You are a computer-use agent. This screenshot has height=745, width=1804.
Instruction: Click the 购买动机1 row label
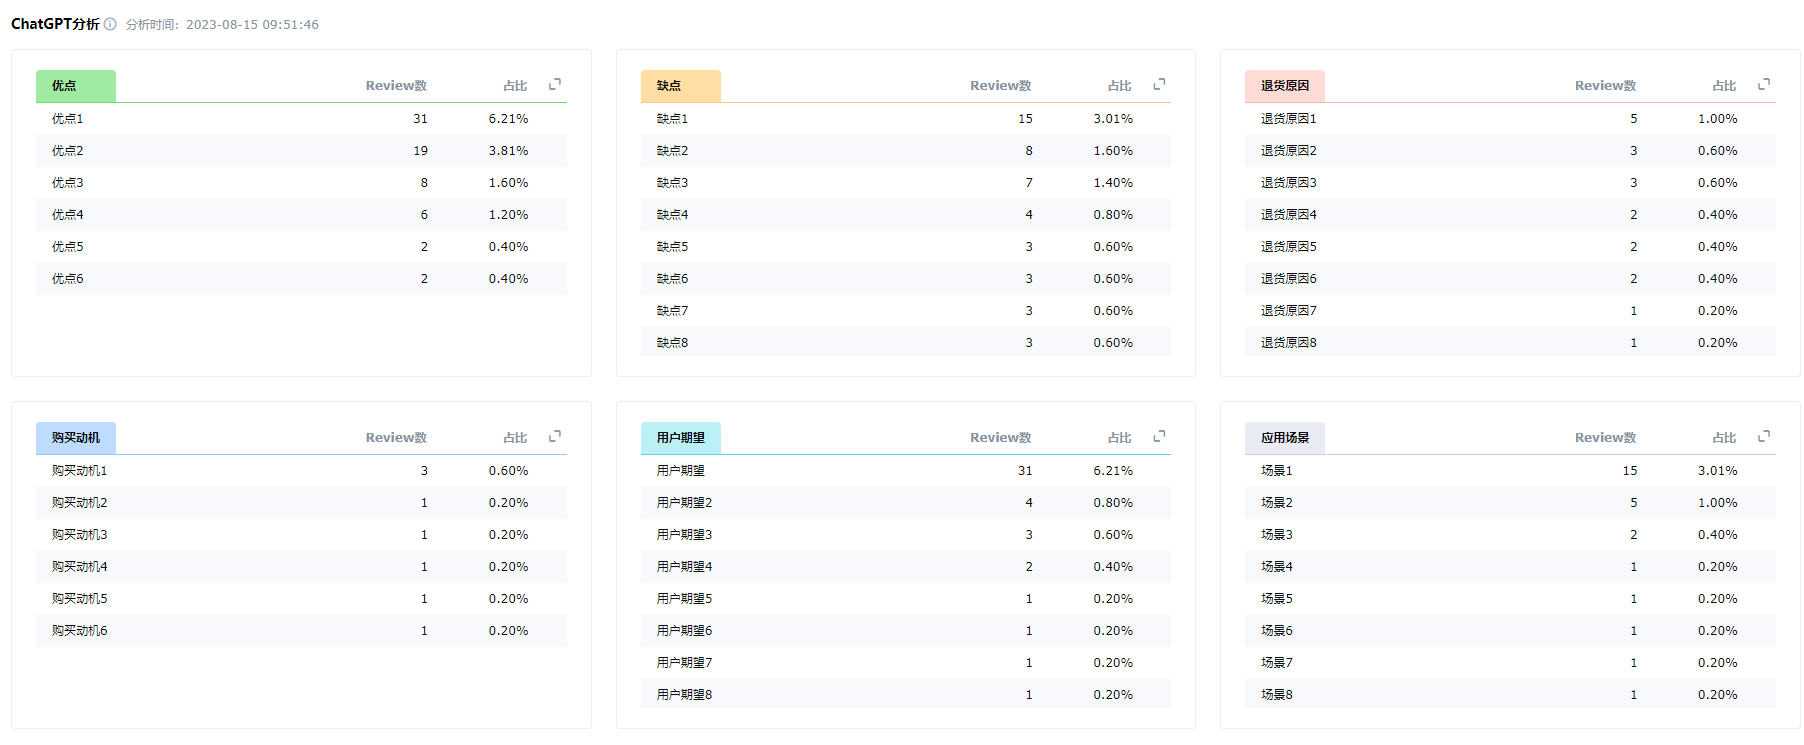[x=80, y=471]
